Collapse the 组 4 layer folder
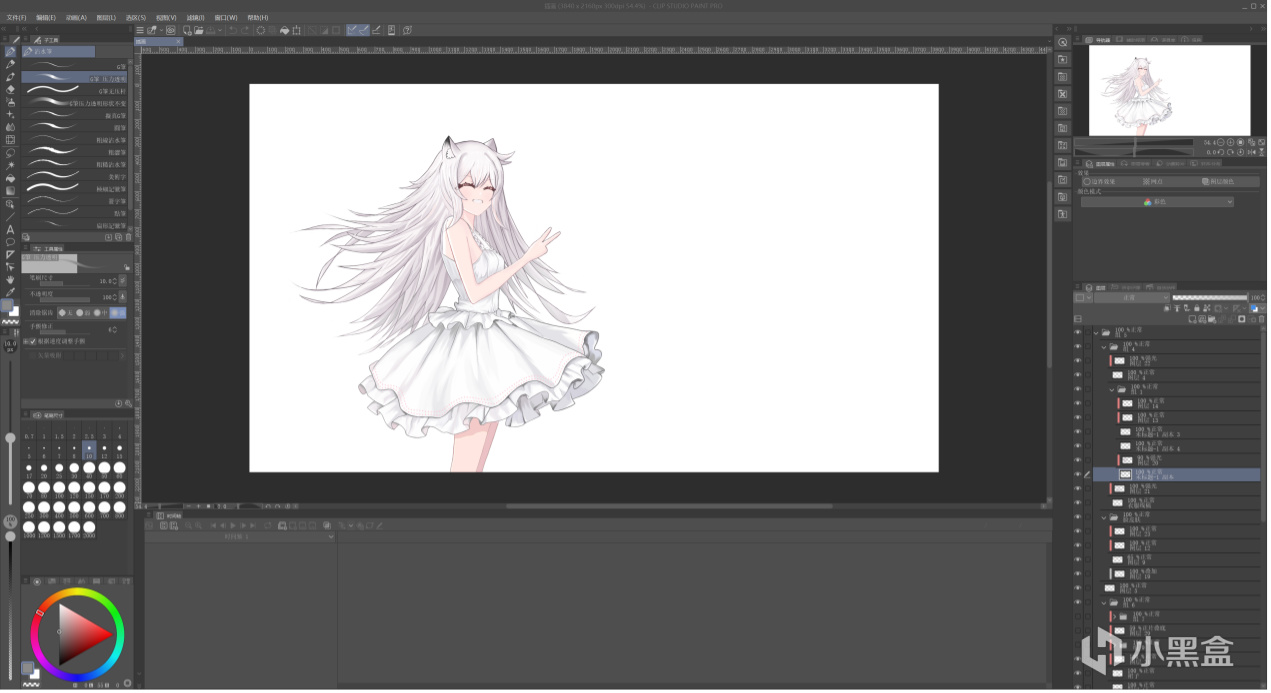Image resolution: width=1271 pixels, height=693 pixels. click(x=1104, y=346)
